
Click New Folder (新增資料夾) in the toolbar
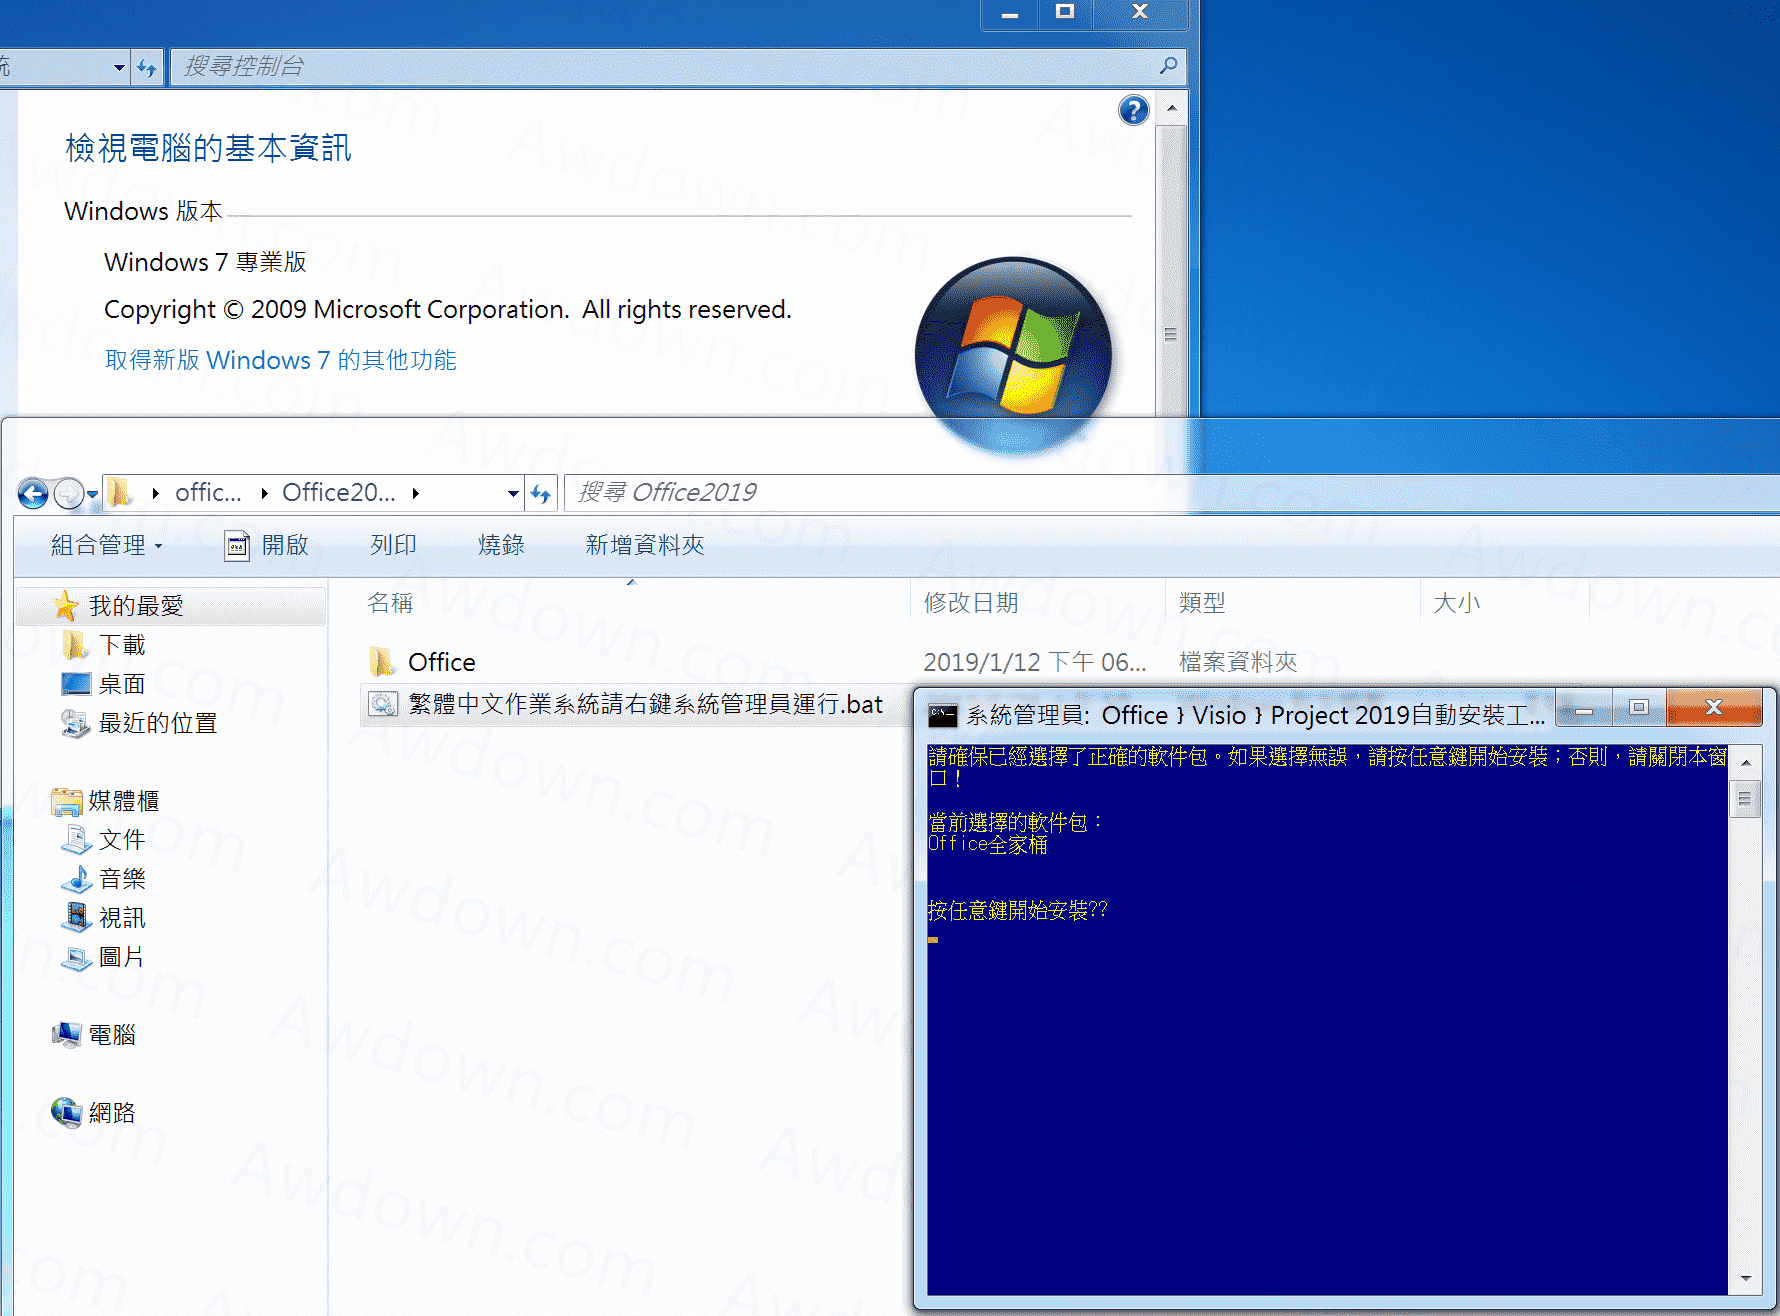pyautogui.click(x=644, y=545)
